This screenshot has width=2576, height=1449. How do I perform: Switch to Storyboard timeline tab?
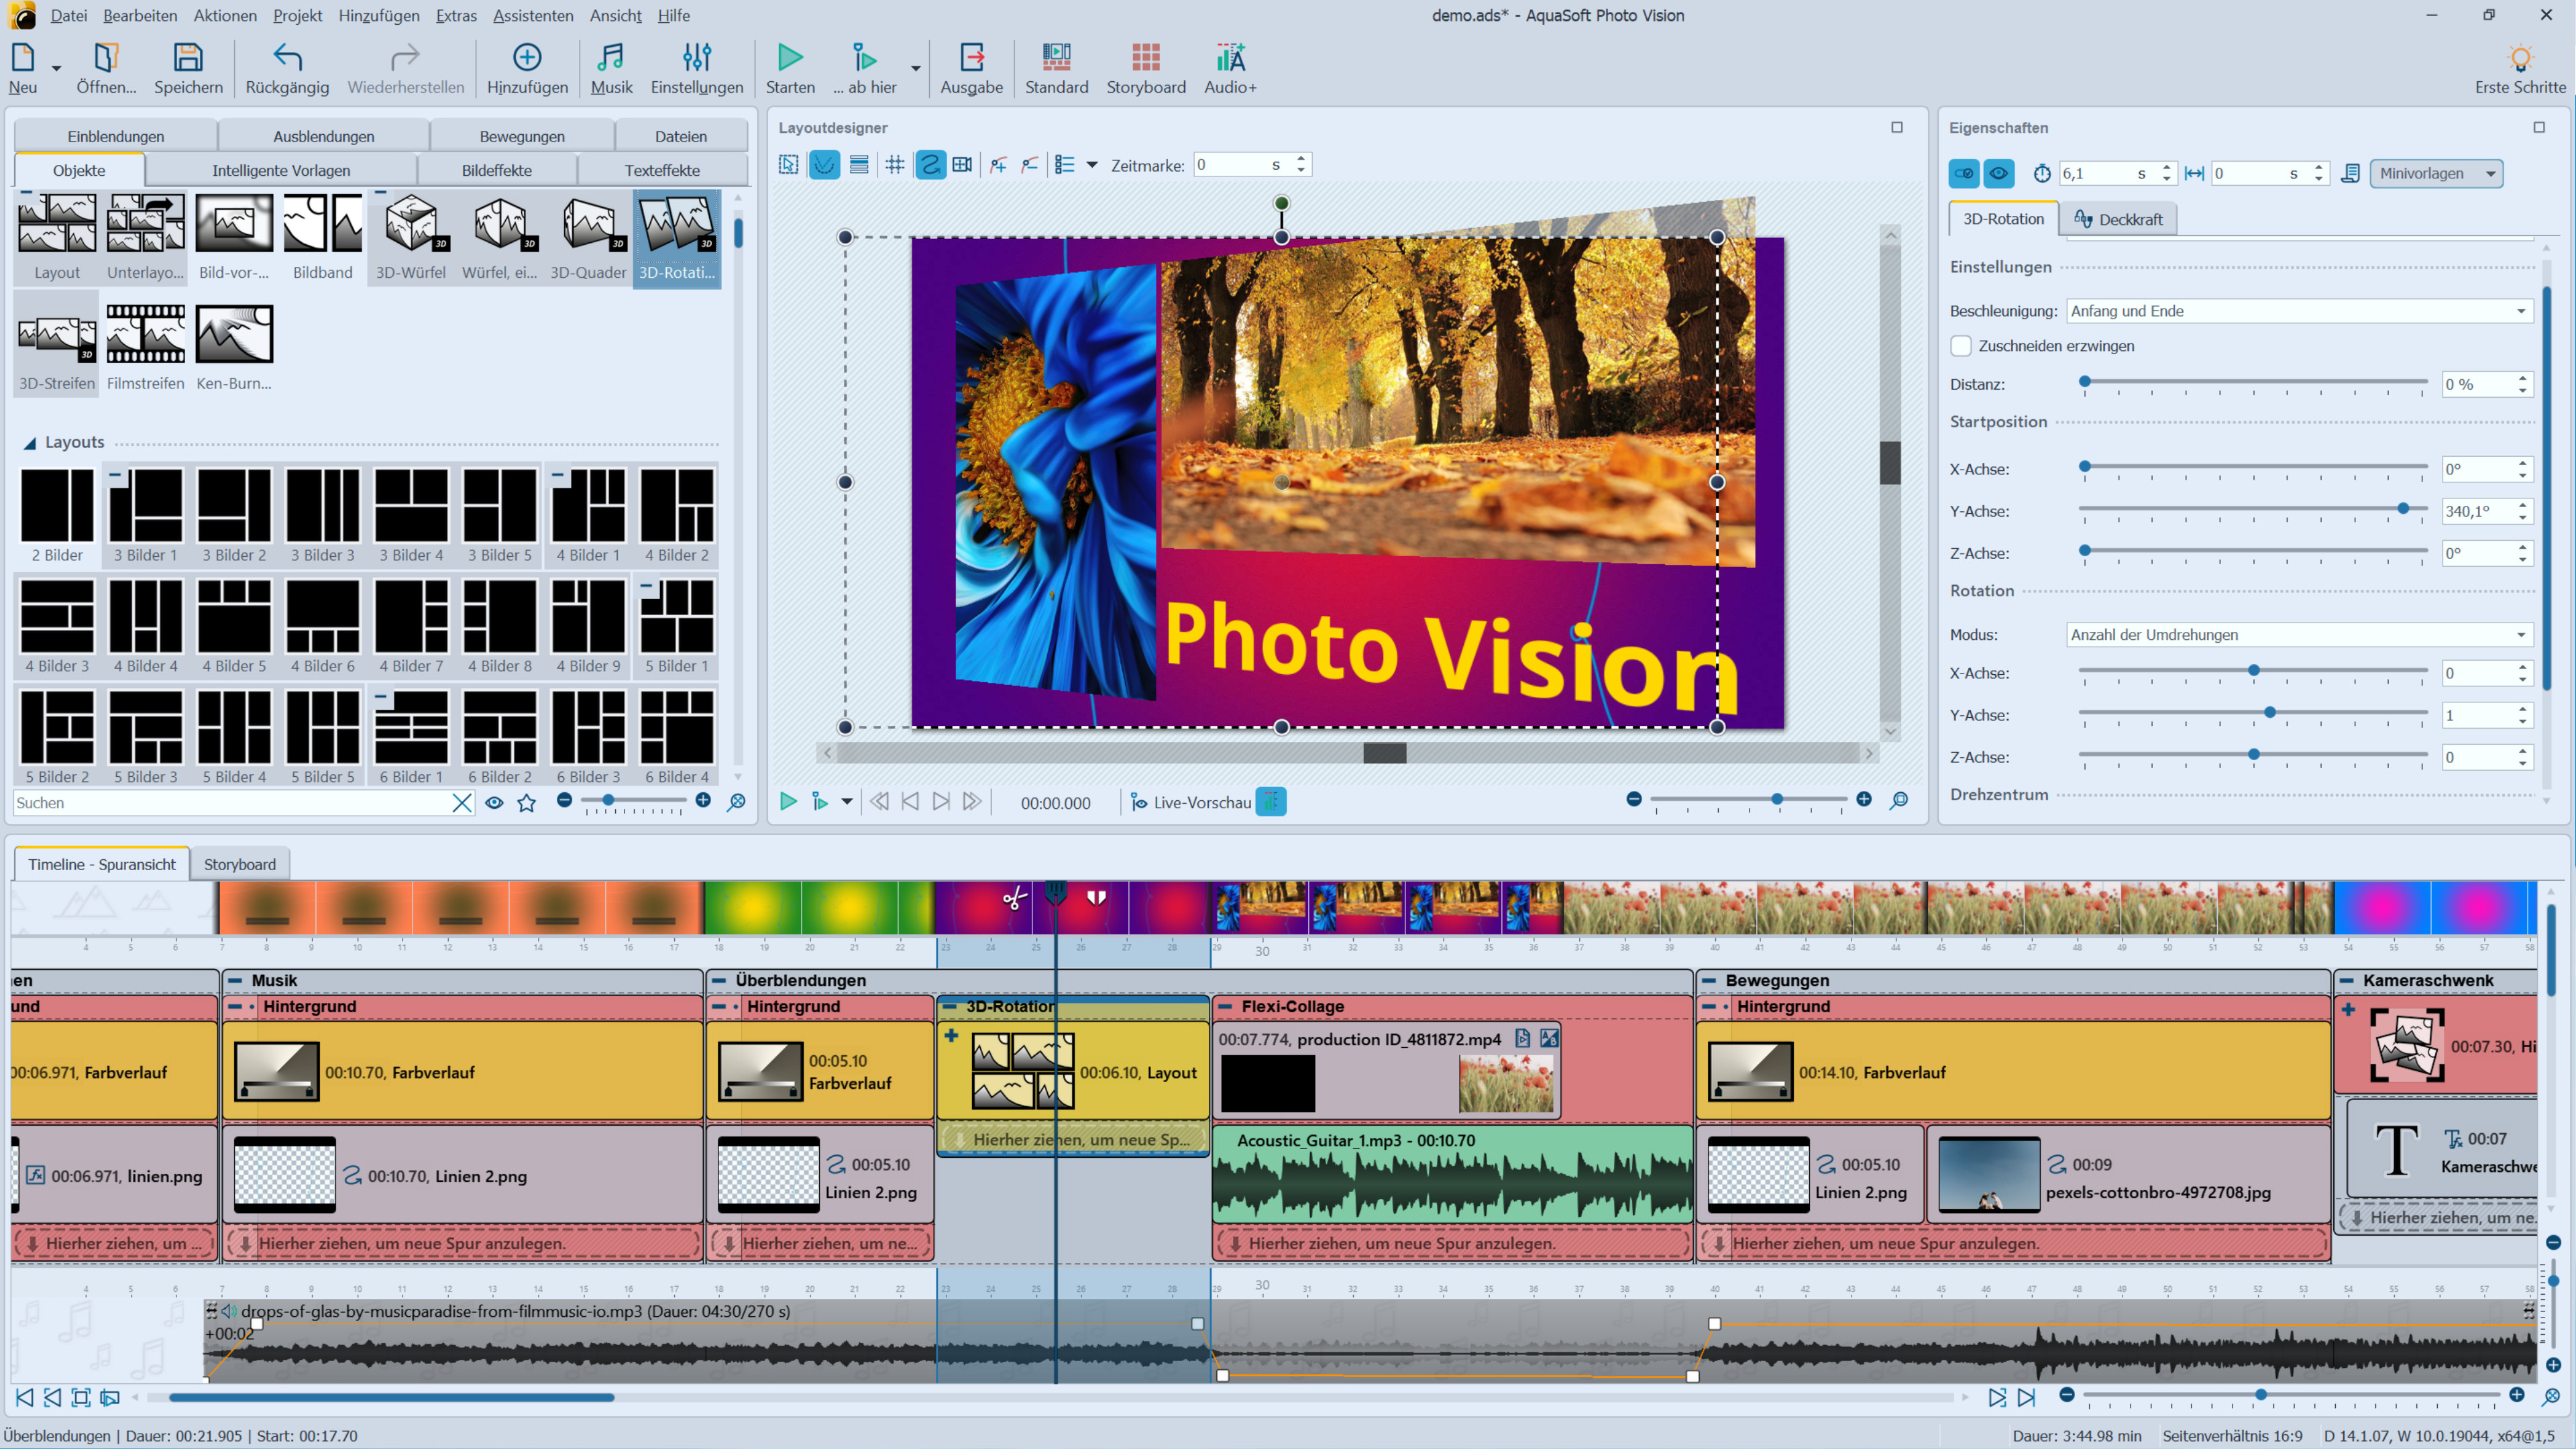point(239,864)
